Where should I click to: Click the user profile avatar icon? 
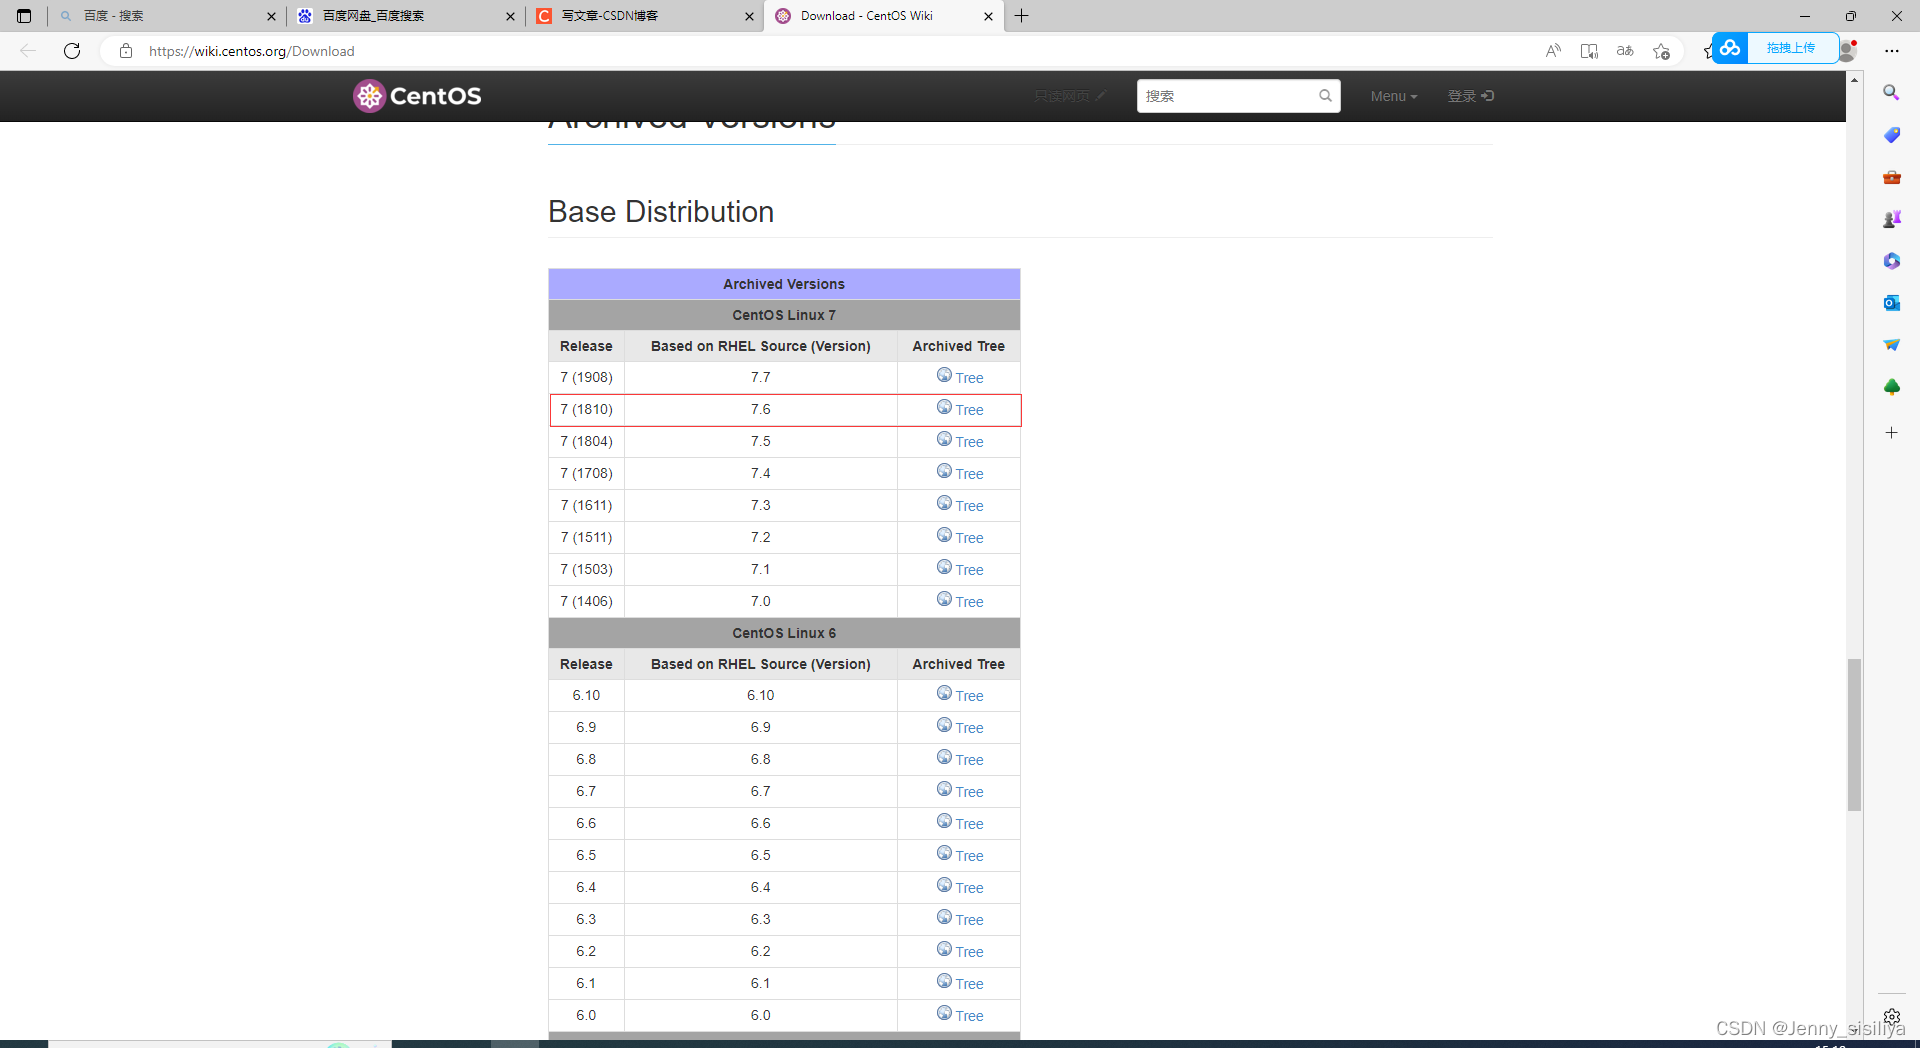1848,51
